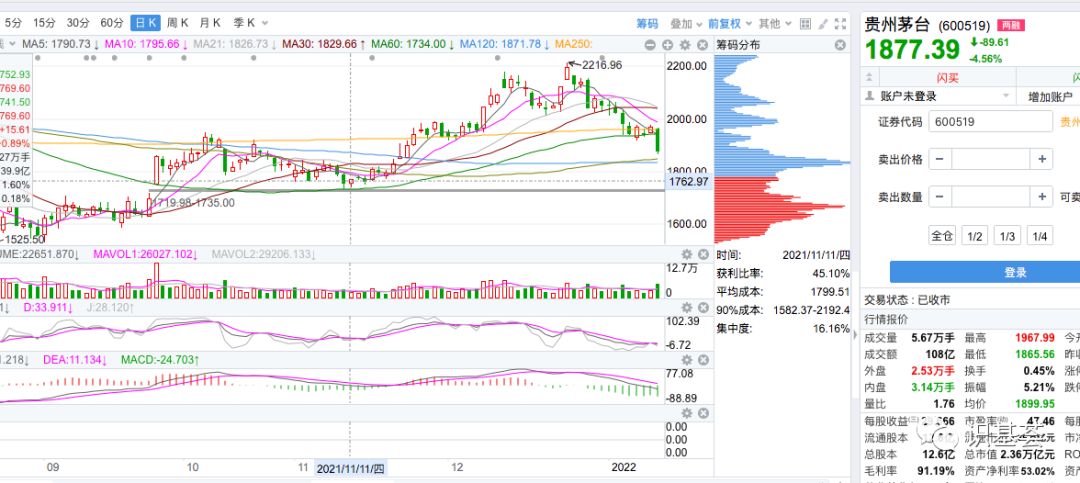
Task: Decrease the 卖出价格 value
Action: (x=940, y=160)
